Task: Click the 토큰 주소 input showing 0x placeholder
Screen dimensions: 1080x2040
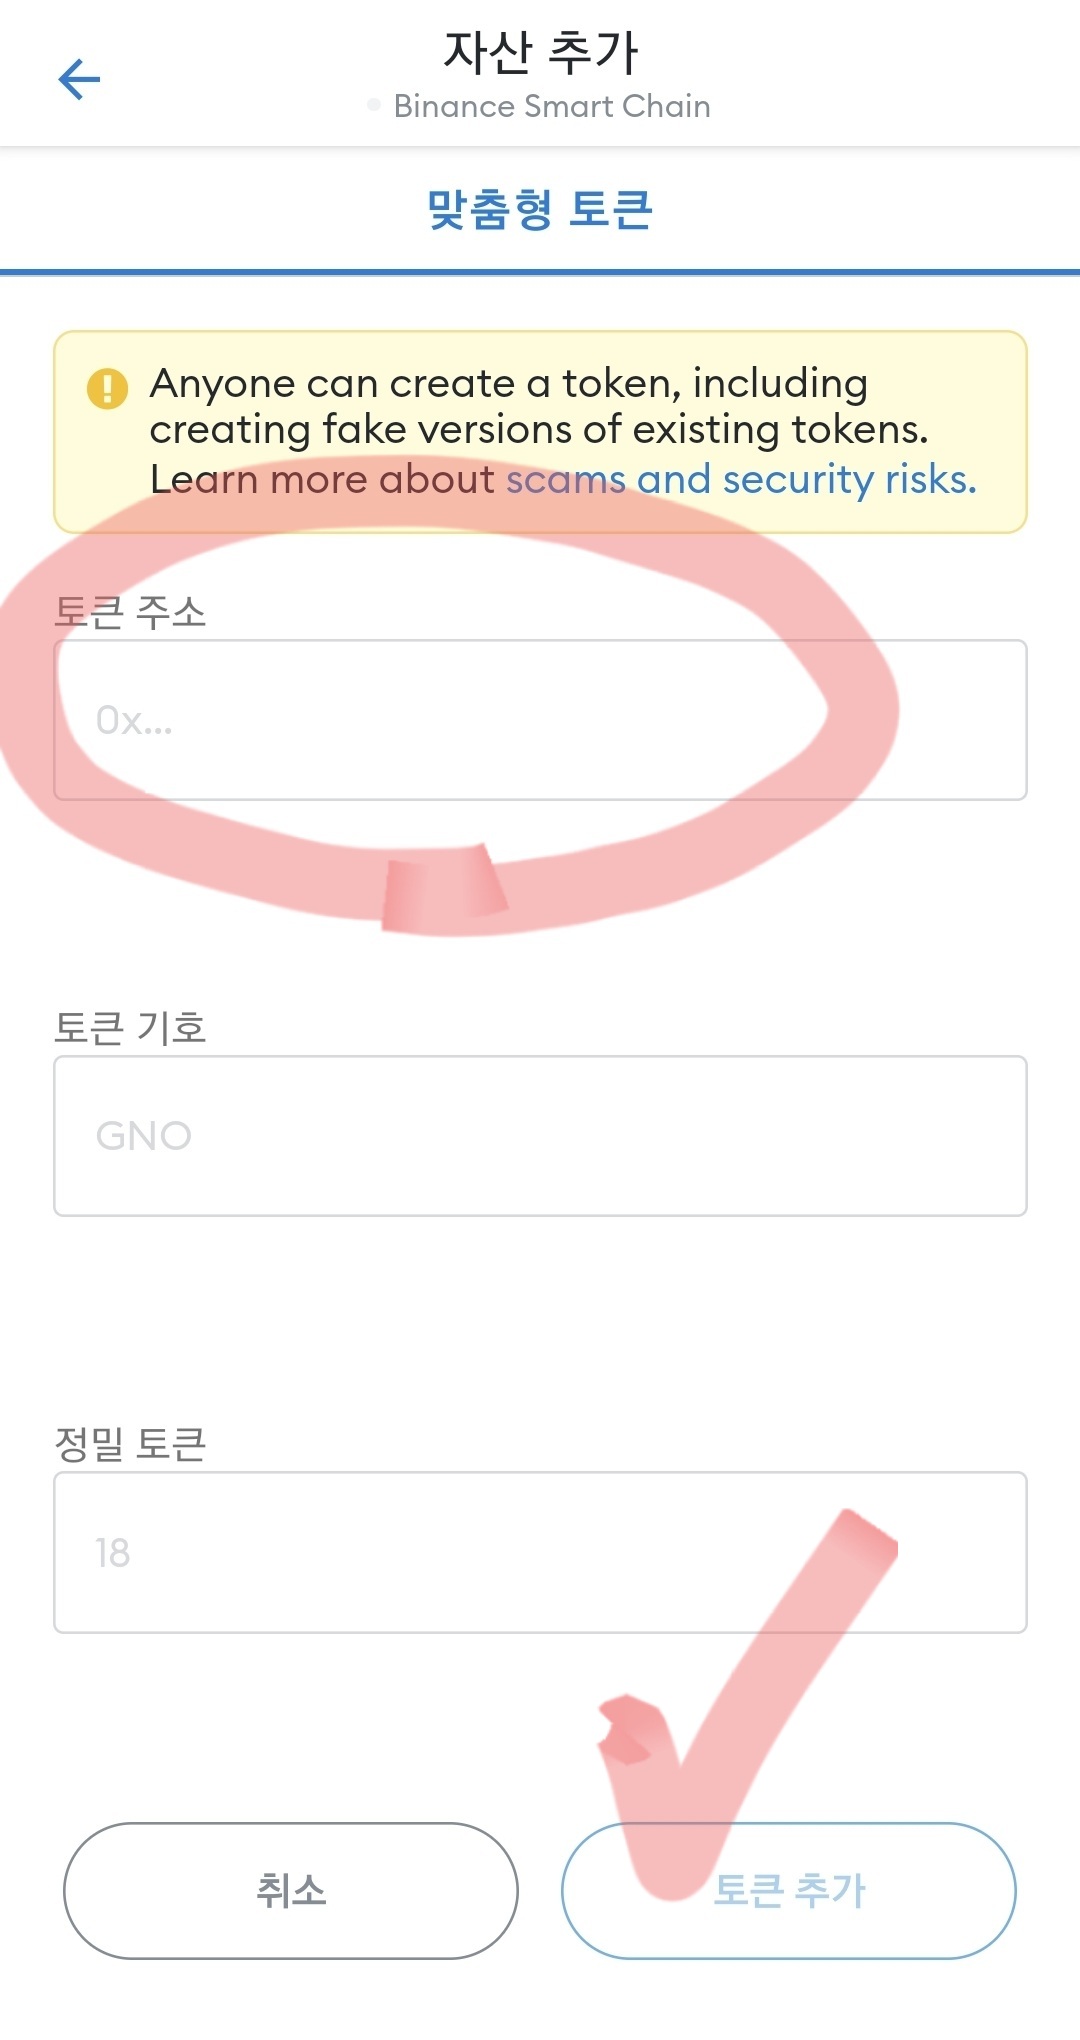Action: click(540, 720)
